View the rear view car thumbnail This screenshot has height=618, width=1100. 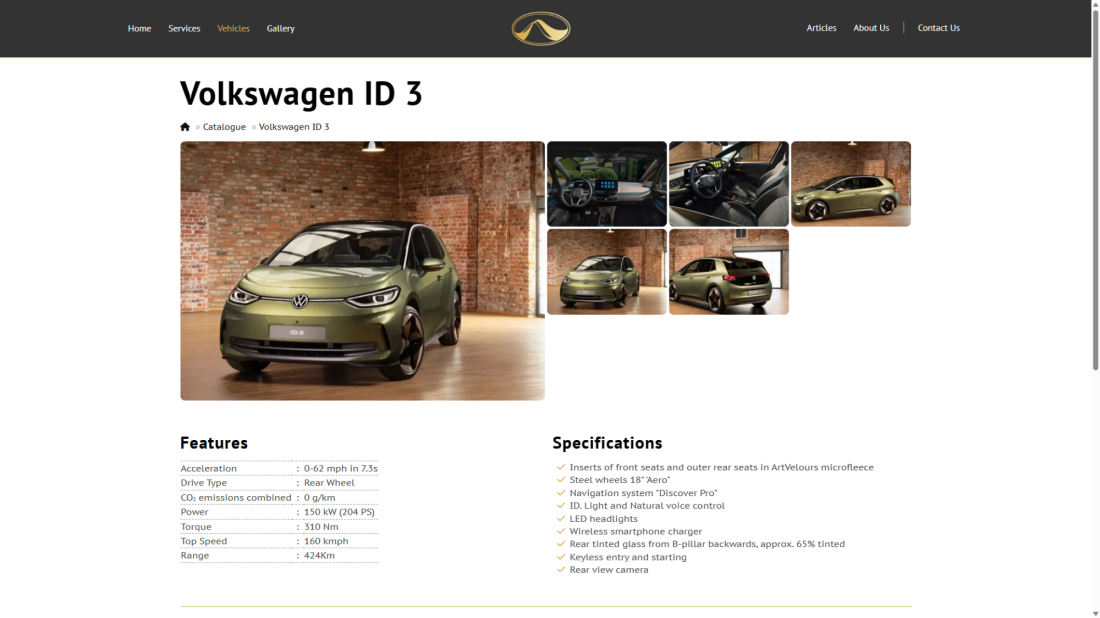point(728,271)
